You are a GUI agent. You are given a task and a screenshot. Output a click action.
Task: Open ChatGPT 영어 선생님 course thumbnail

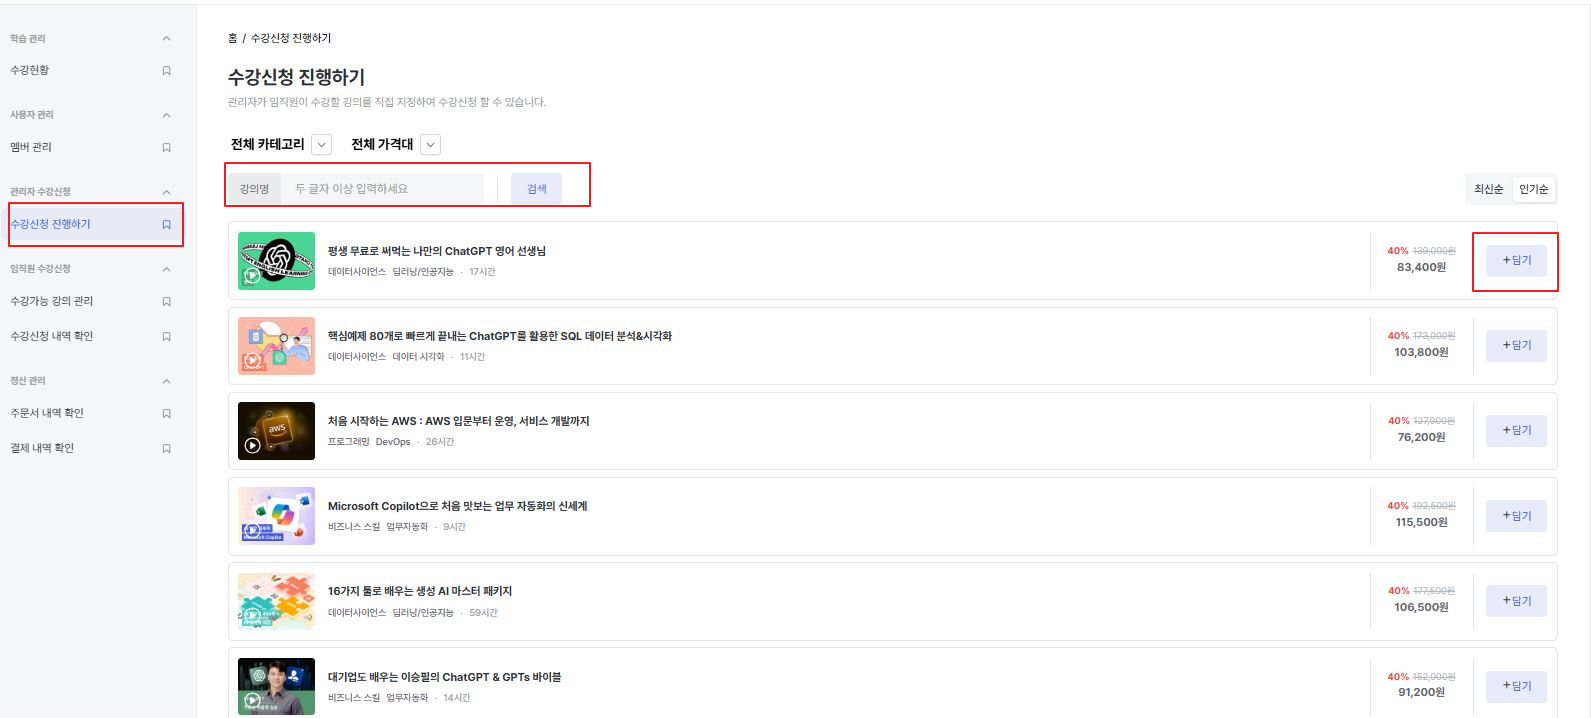pyautogui.click(x=276, y=261)
